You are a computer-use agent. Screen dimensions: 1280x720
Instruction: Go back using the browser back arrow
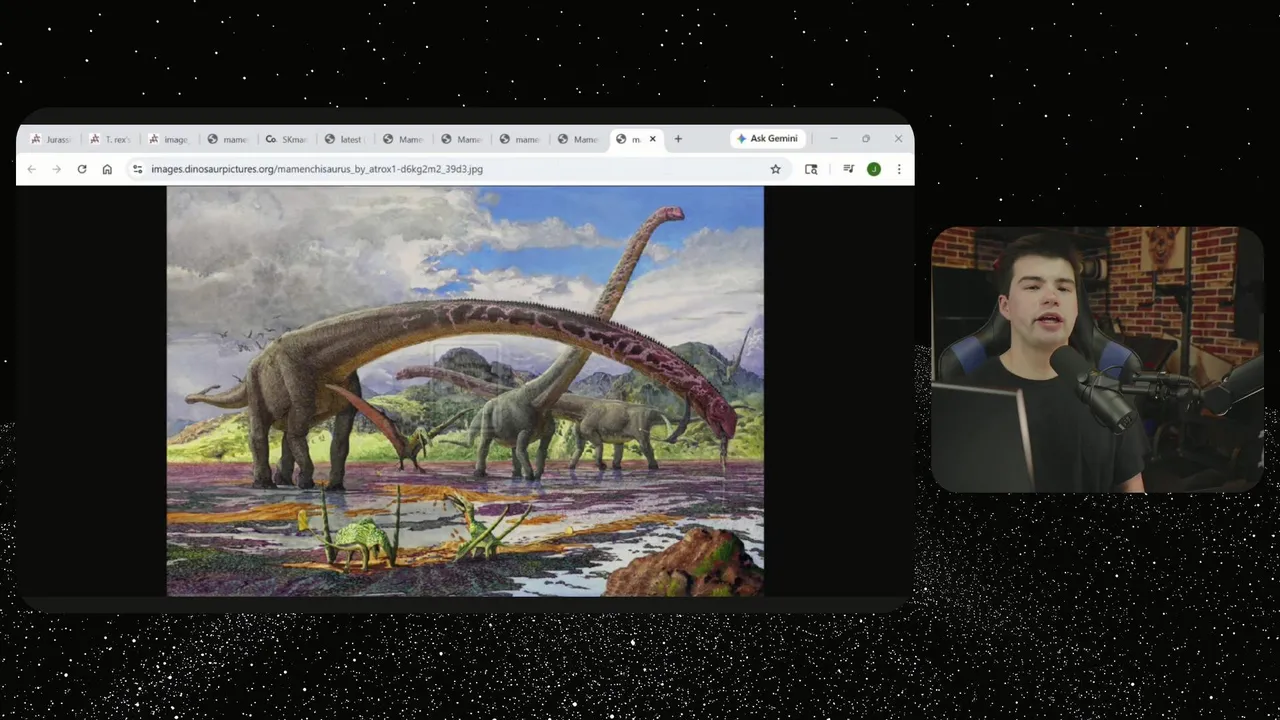[32, 169]
